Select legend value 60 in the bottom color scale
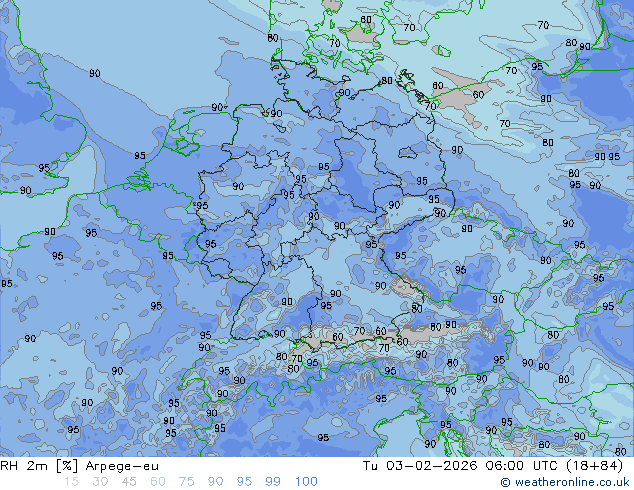Screen dimensions: 634x490 click(158, 482)
